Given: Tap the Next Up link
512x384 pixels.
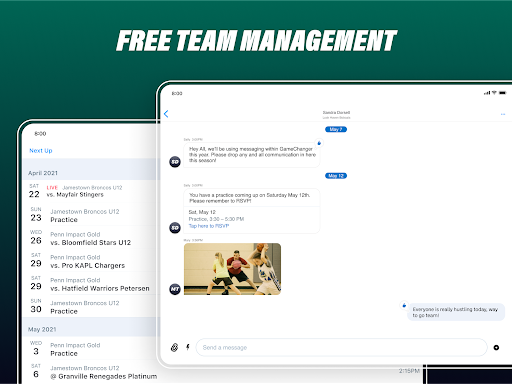Looking at the screenshot, I should (x=41, y=151).
